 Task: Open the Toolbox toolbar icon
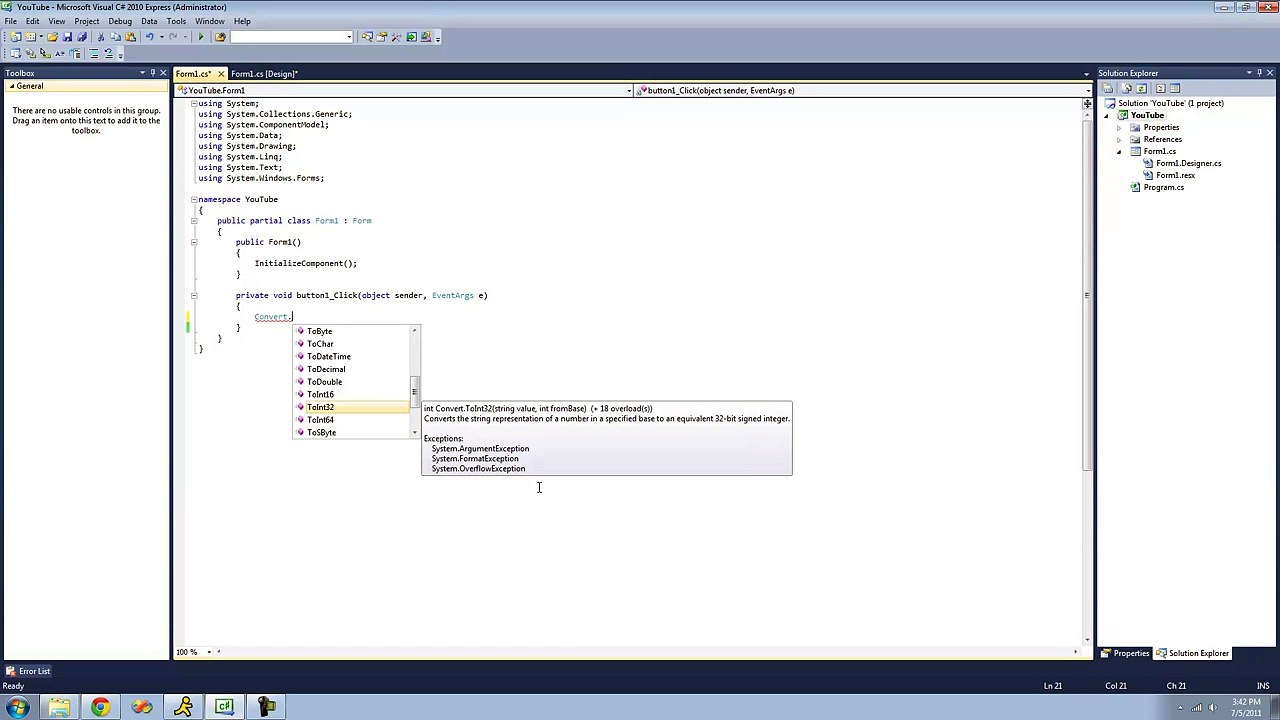coord(396,37)
